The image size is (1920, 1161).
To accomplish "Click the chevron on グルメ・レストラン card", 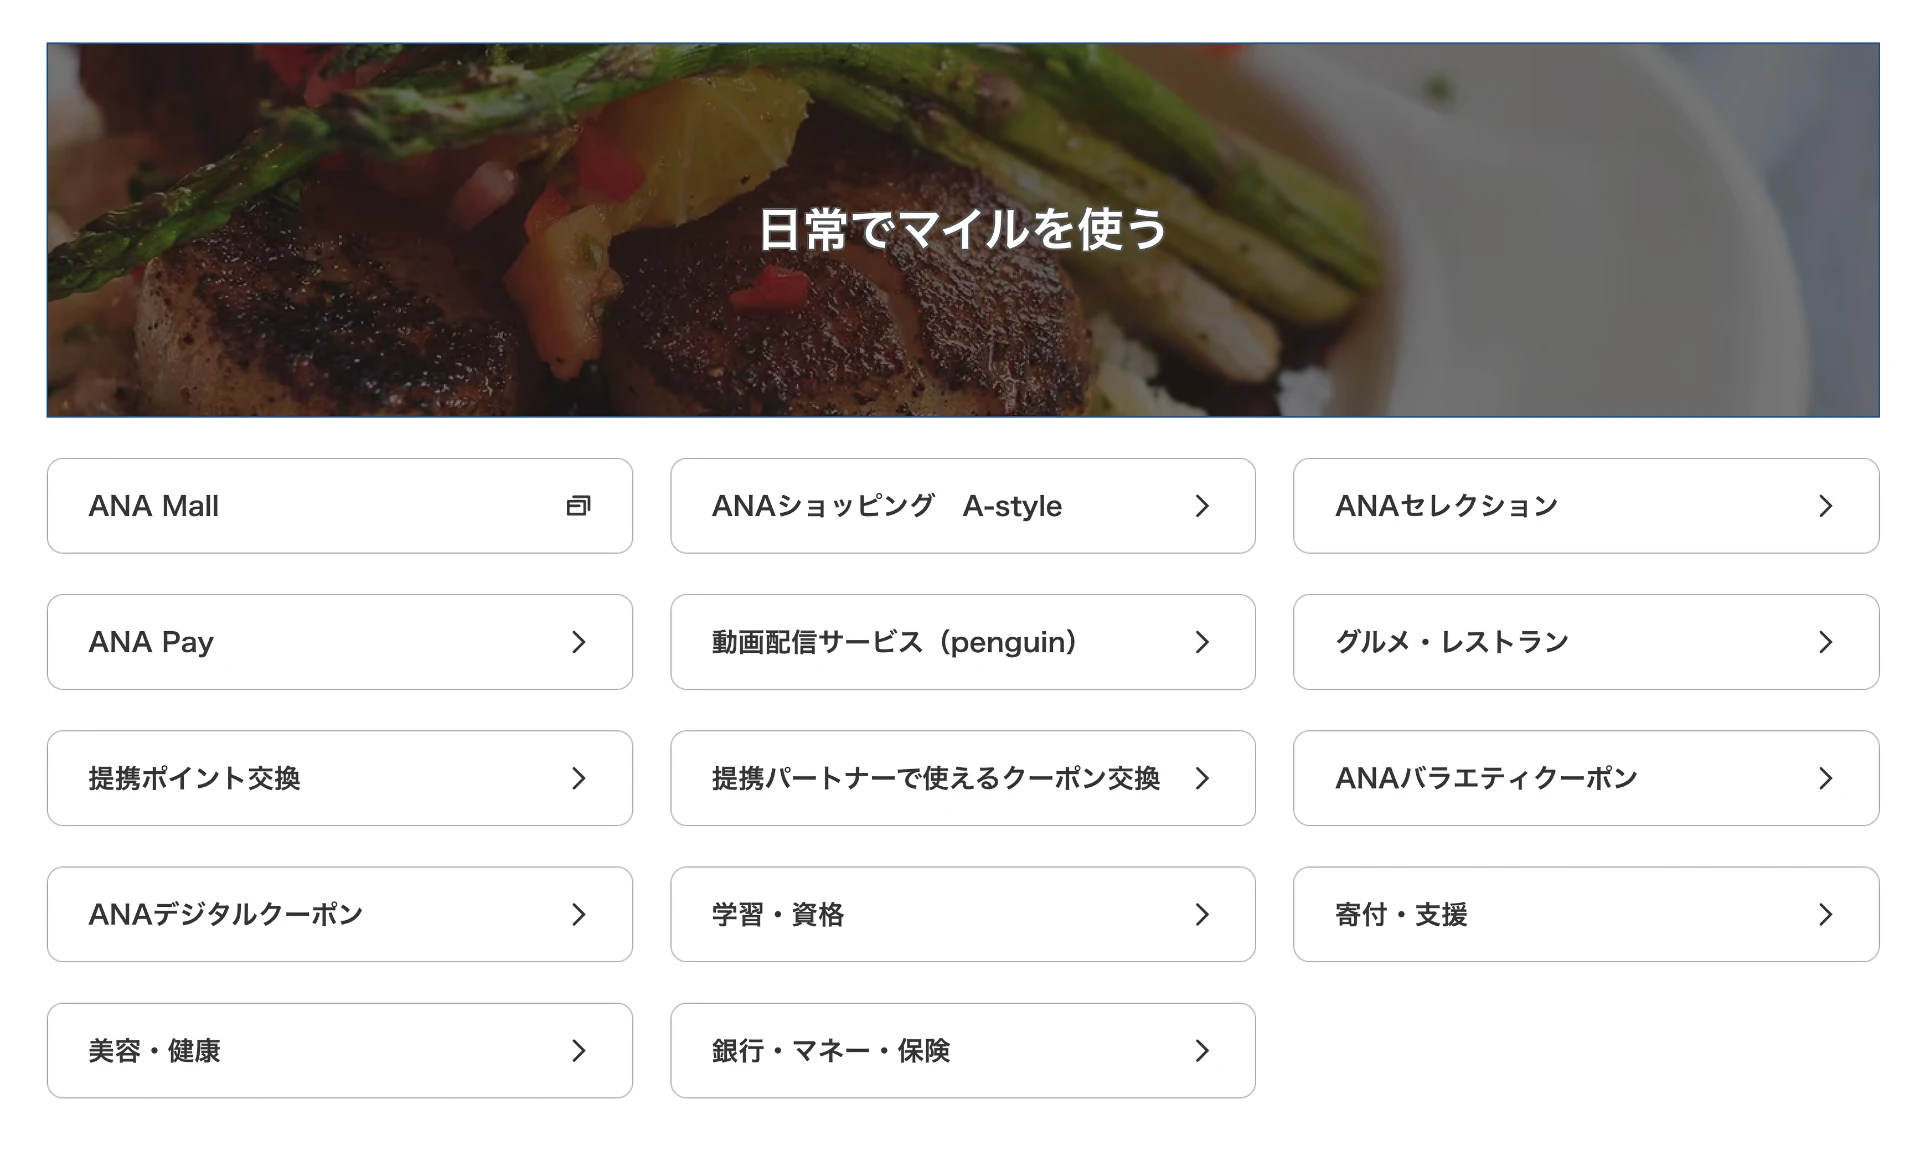I will [x=1825, y=642].
